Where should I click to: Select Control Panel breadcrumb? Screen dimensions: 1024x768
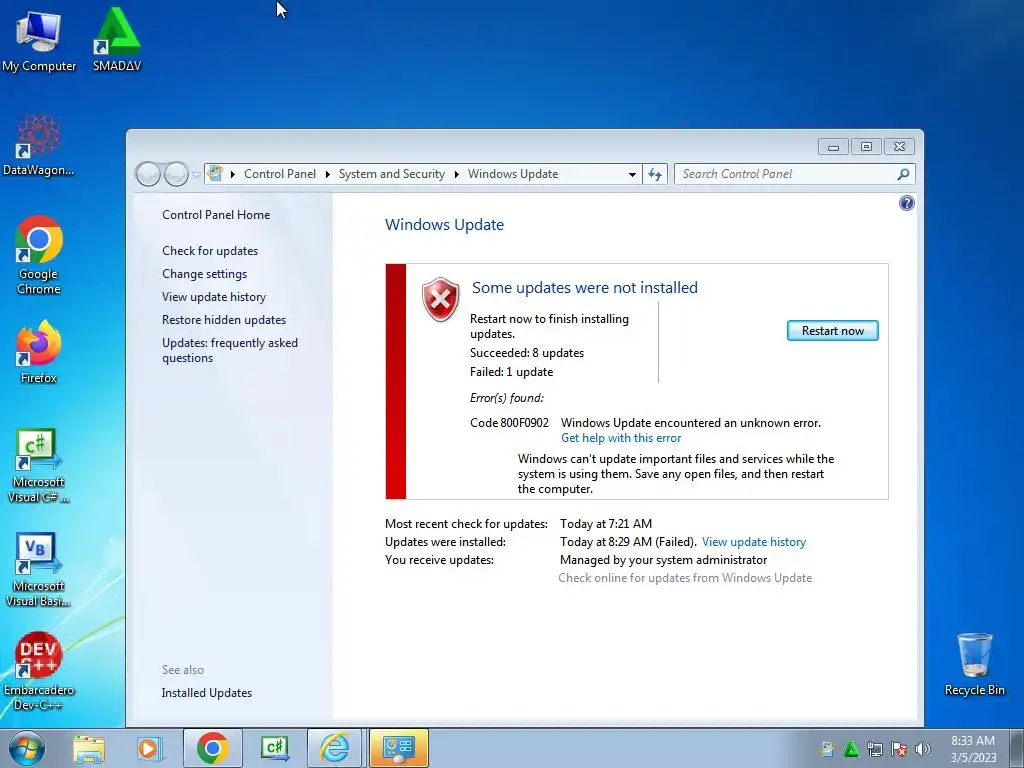point(280,174)
